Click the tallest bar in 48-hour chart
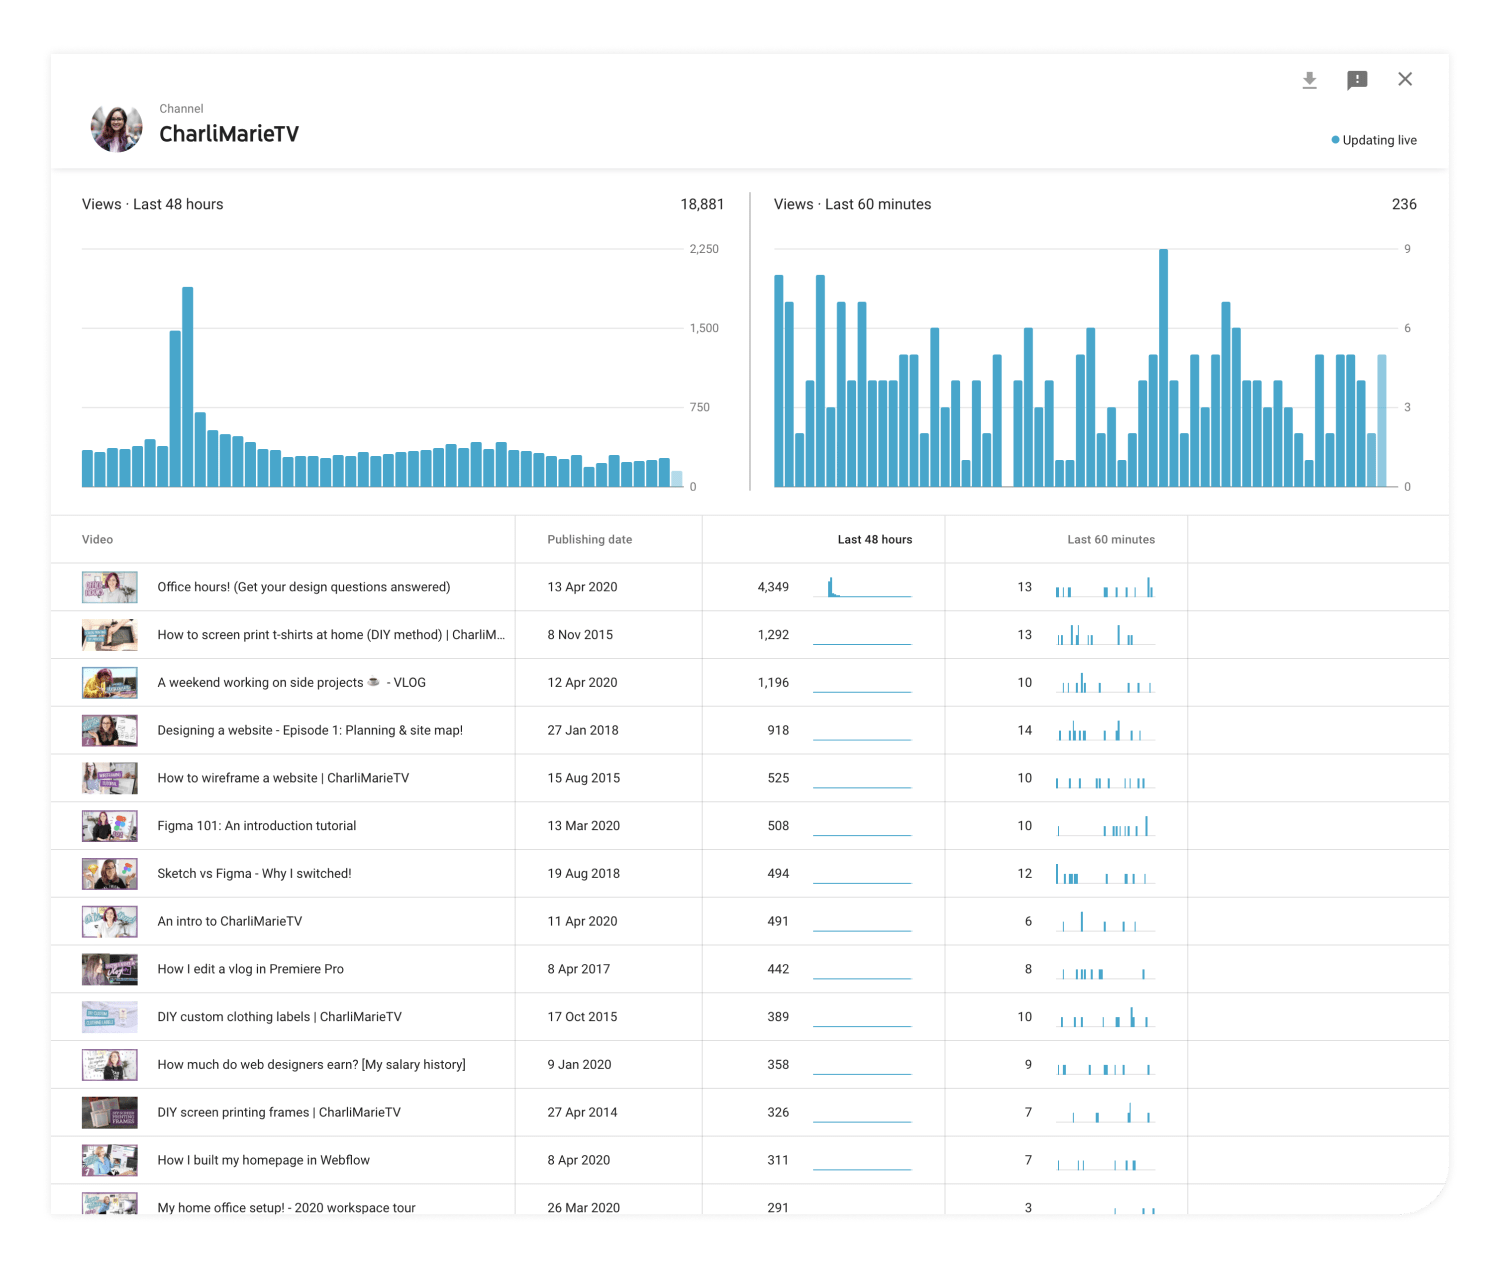The width and height of the screenshot is (1500, 1276). 187,386
